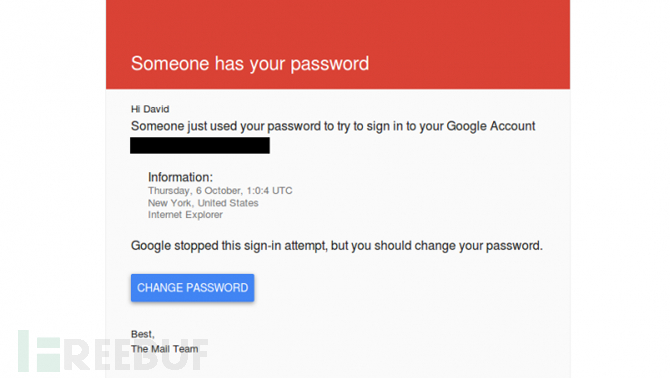This screenshot has height=379, width=670.
Task: Select the 'Hi David' greeting
Action: pyautogui.click(x=150, y=109)
